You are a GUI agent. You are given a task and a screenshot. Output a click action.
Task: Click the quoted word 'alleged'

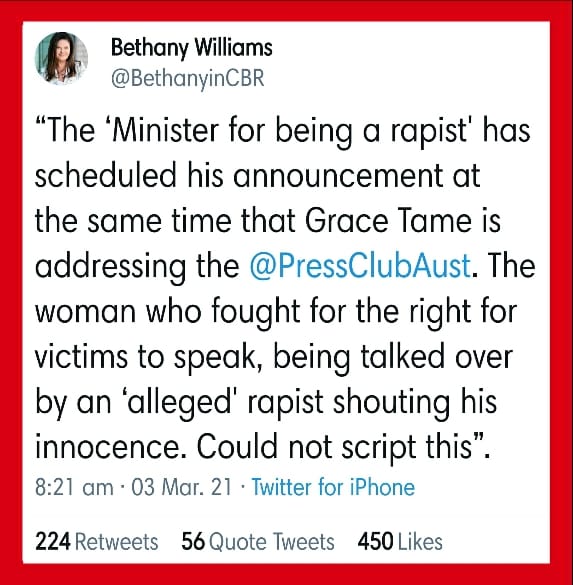point(181,402)
